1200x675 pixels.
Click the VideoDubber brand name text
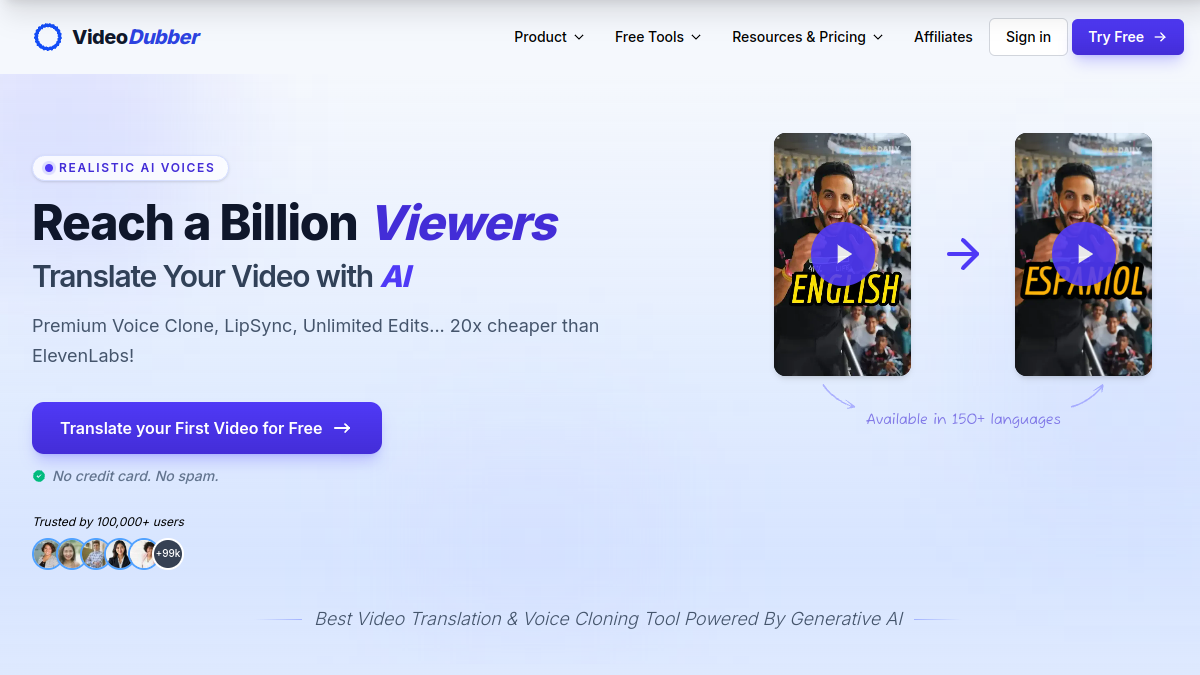136,37
